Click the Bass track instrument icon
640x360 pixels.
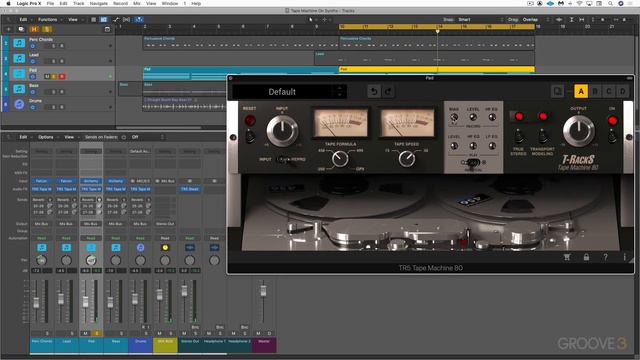click(x=19, y=89)
